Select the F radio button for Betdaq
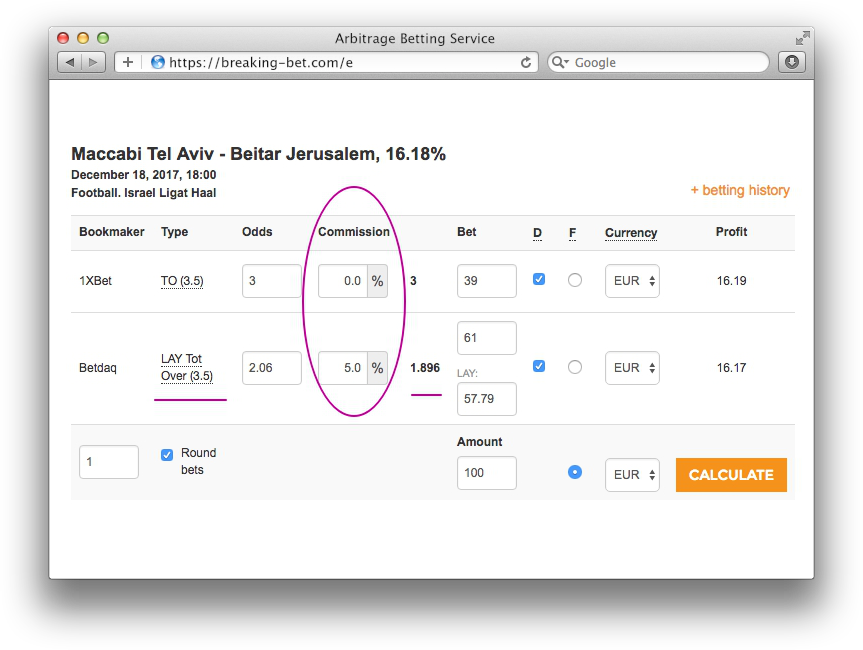Image resolution: width=863 pixels, height=650 pixels. (575, 367)
